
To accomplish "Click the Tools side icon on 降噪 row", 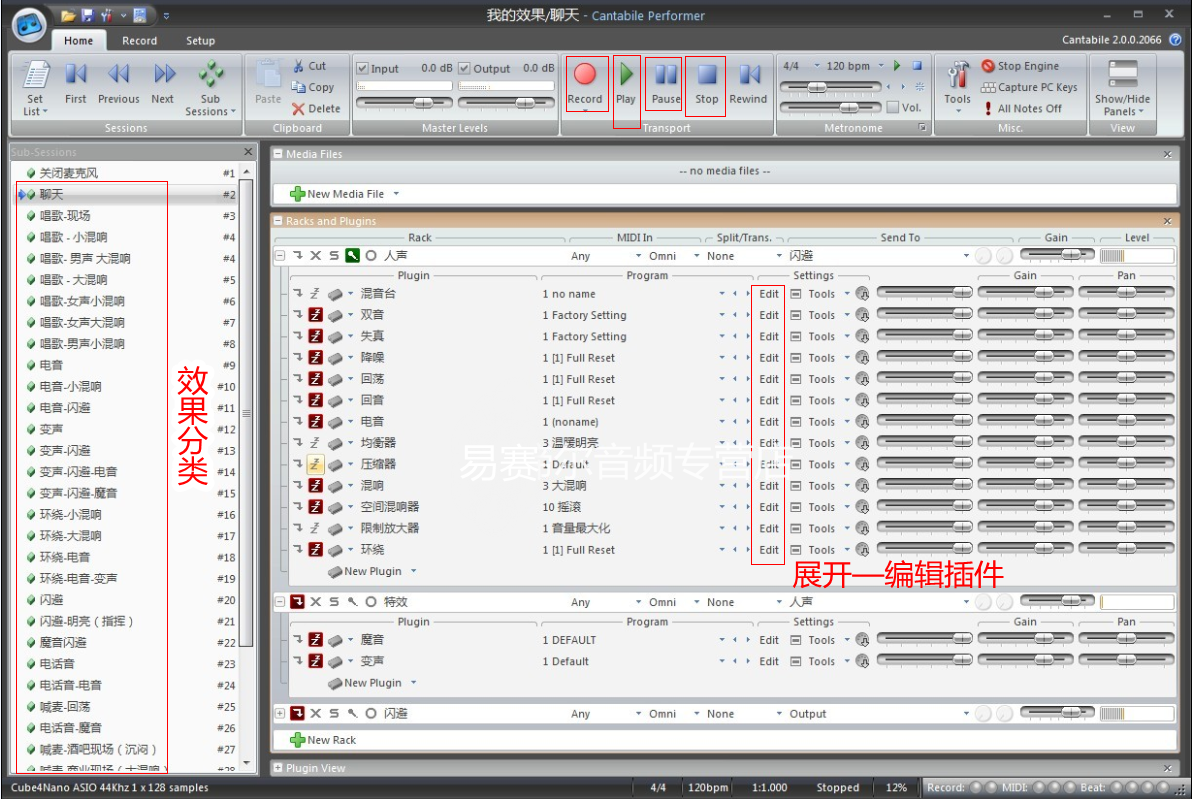I will (796, 357).
